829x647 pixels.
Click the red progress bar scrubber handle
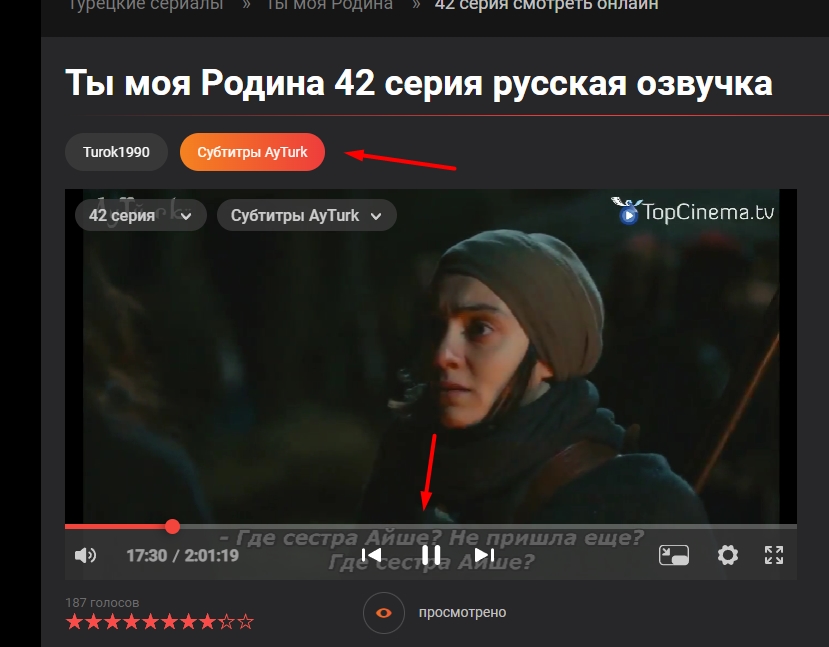pos(172,526)
